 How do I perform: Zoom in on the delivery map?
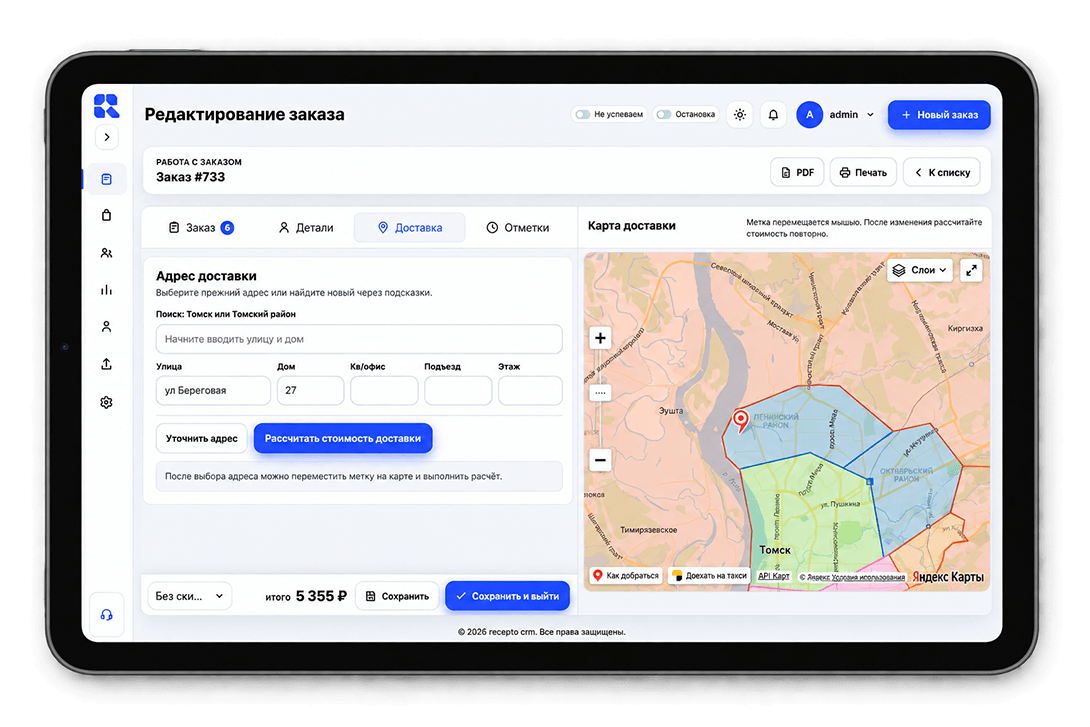coord(600,338)
